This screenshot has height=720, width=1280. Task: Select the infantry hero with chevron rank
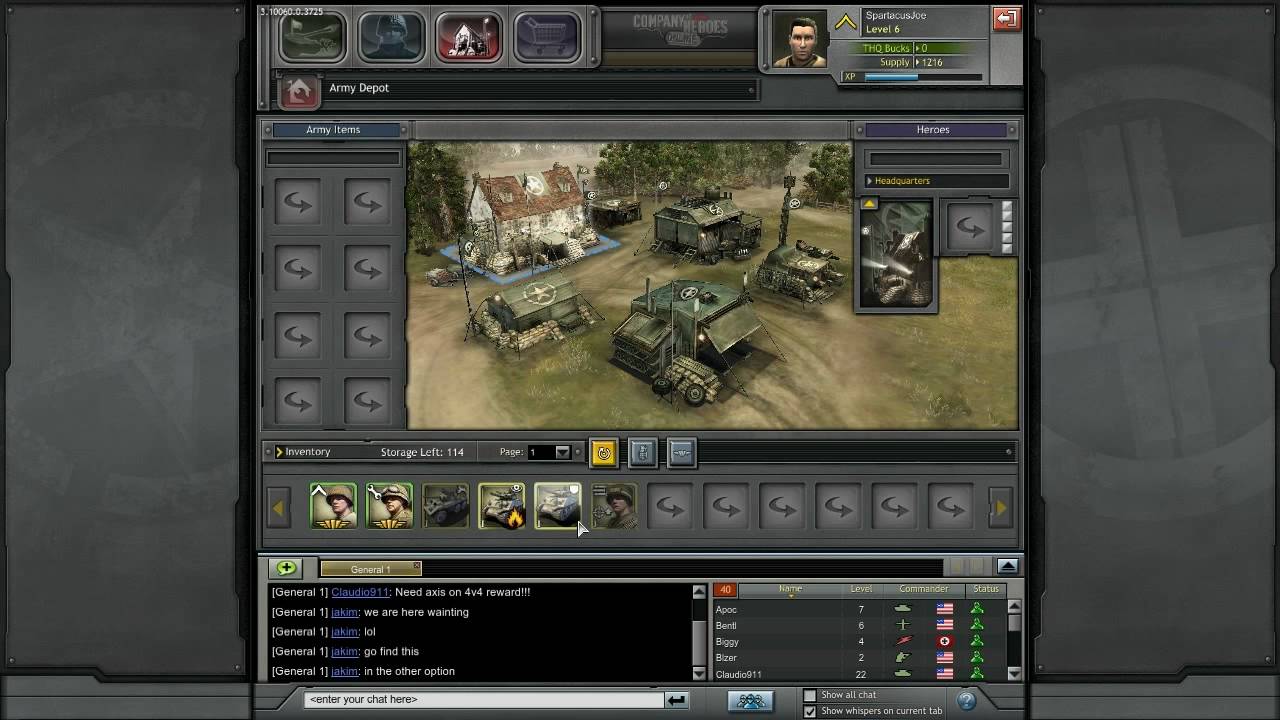[x=333, y=506]
